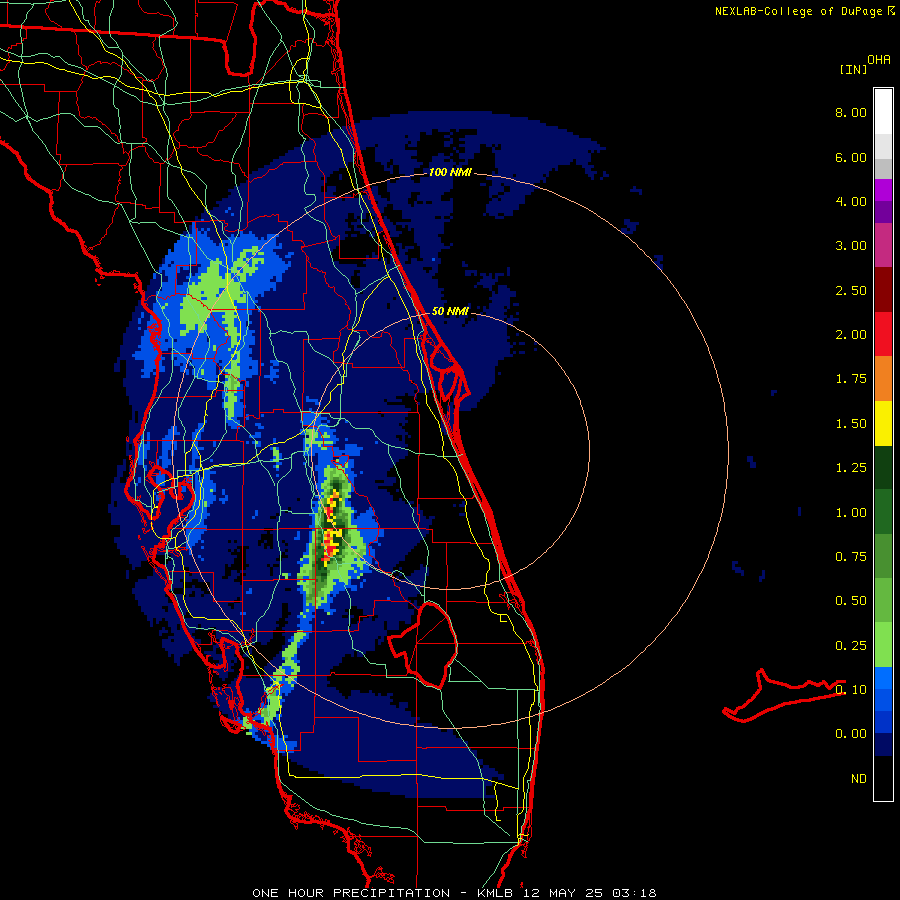Click the 4.00 legend value
Screen dimensions: 900x900
click(x=851, y=201)
